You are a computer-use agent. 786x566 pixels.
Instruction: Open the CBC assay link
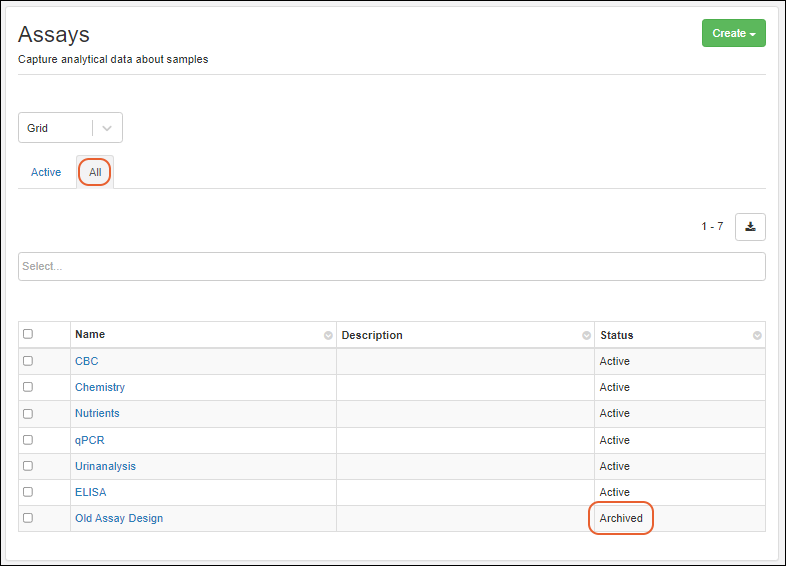(87, 361)
